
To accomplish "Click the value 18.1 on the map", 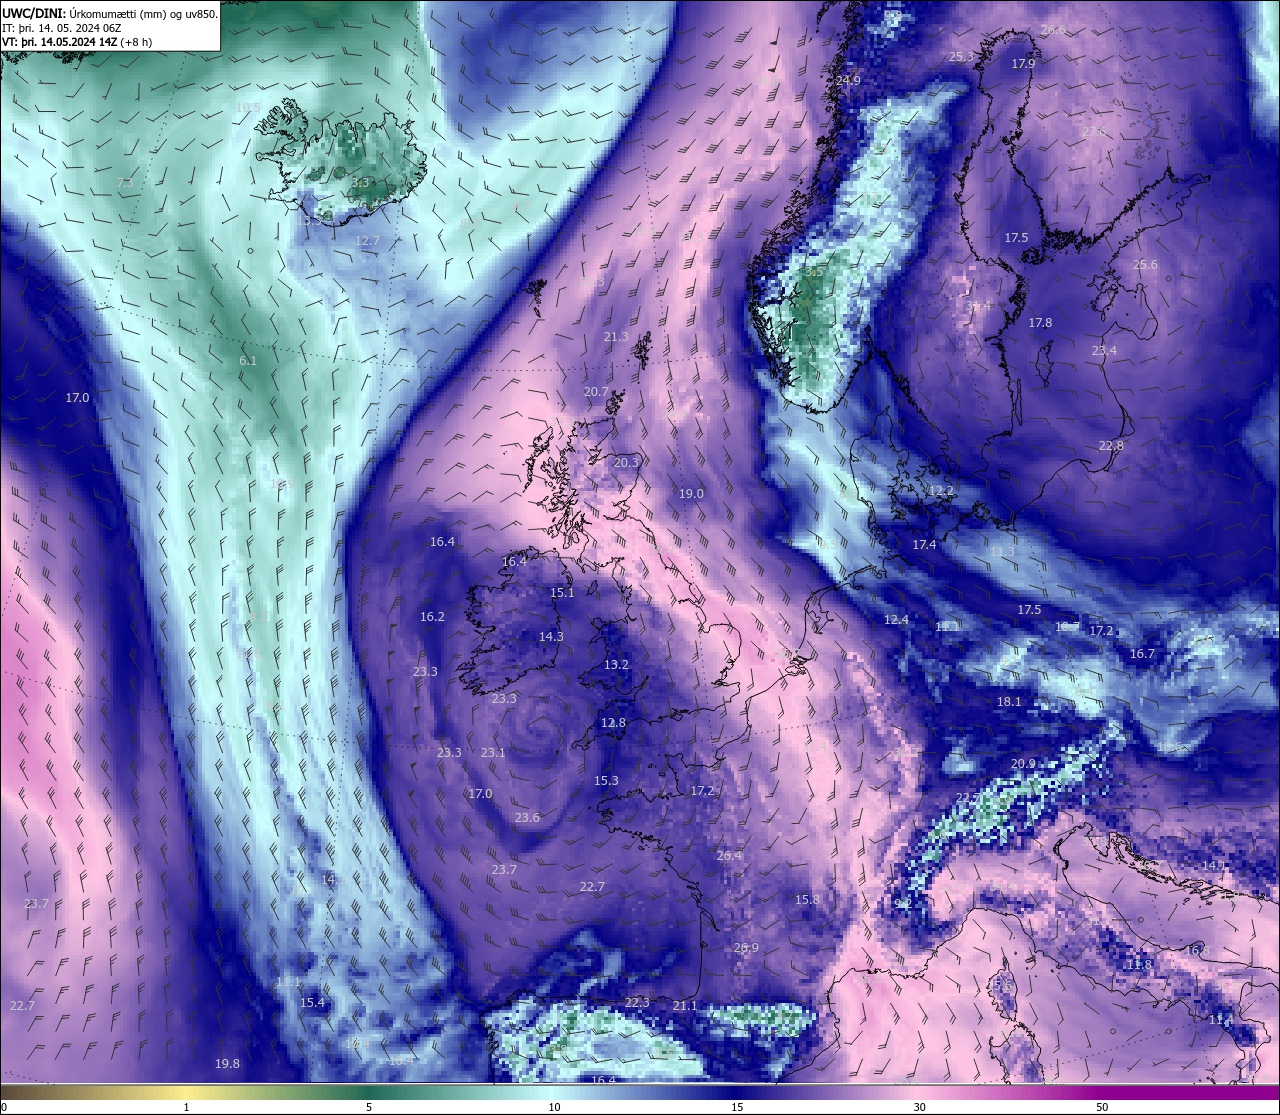I will tap(1009, 702).
